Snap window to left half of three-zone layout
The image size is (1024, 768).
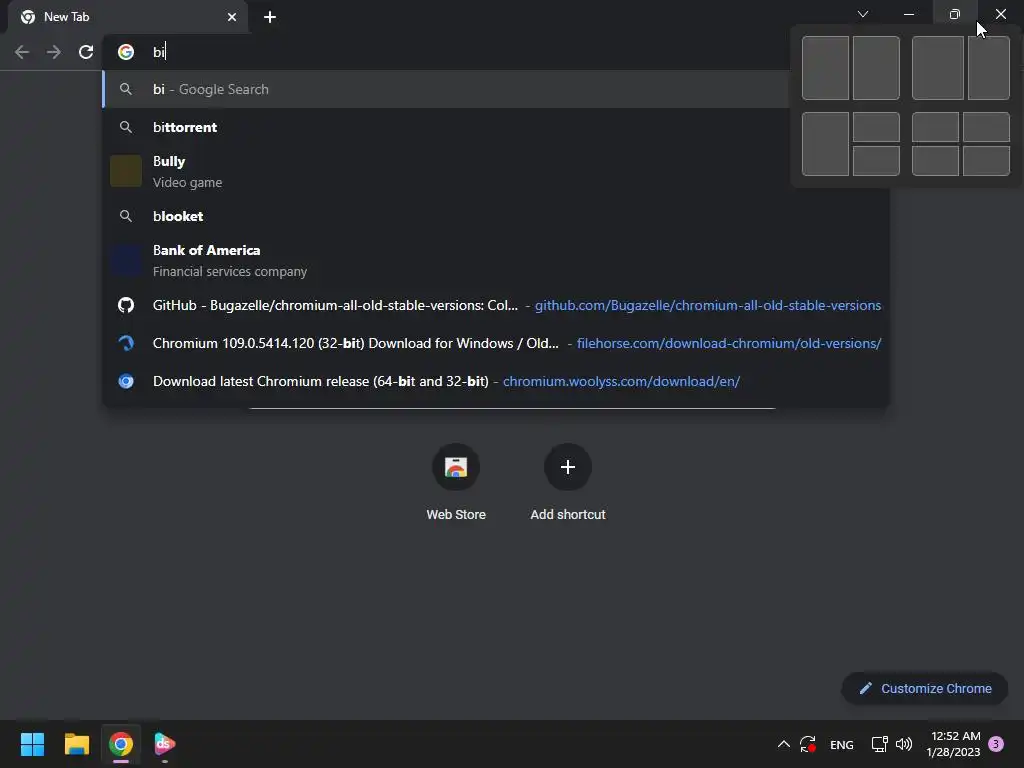pyautogui.click(x=825, y=144)
